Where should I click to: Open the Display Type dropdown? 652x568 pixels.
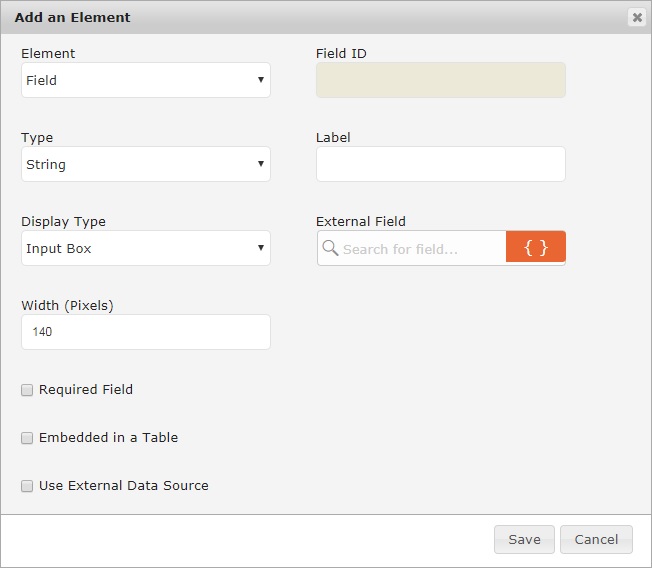click(x=146, y=248)
